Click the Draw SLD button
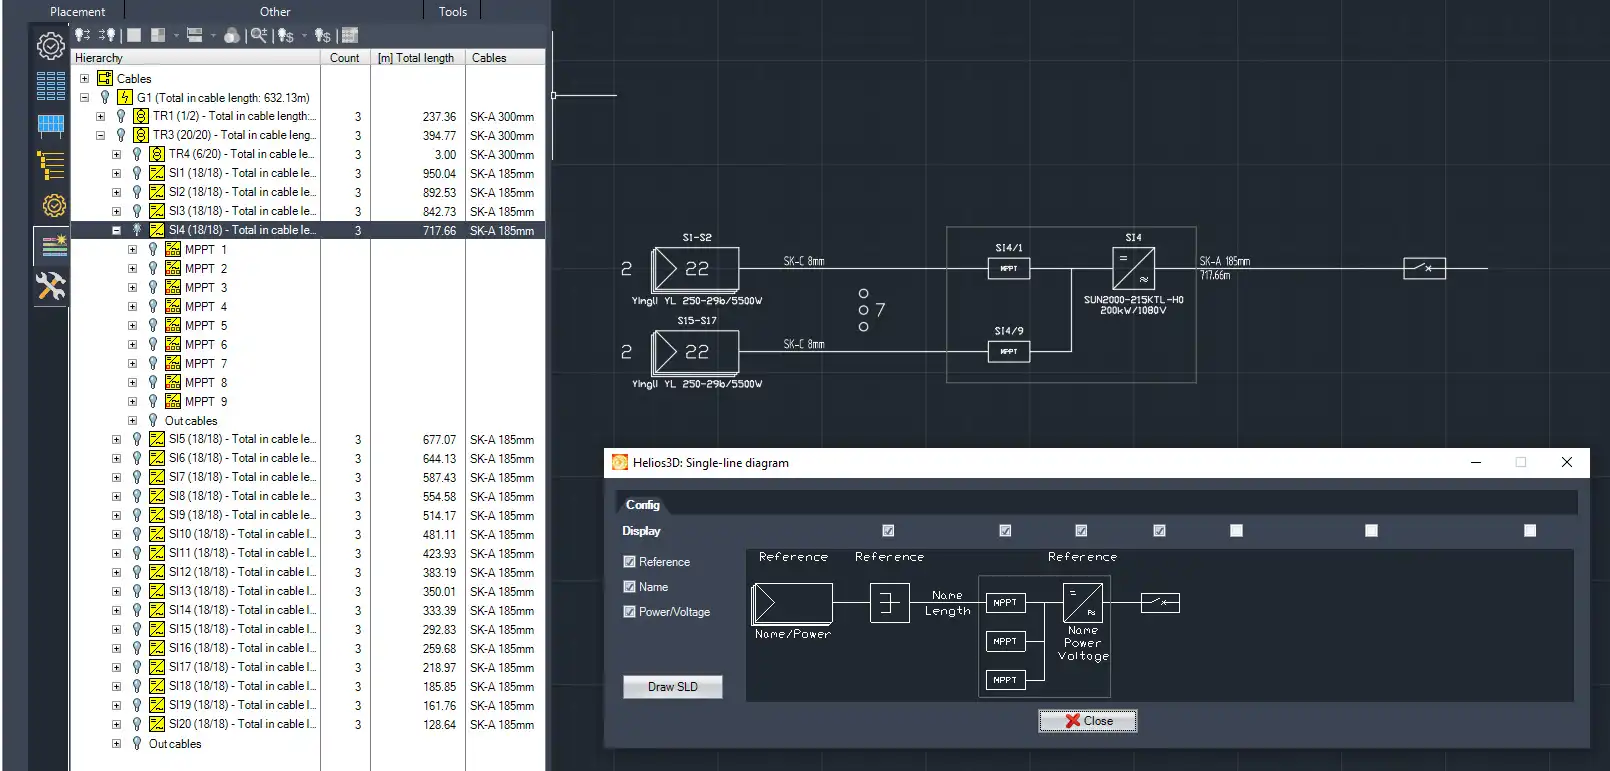This screenshot has height=771, width=1610. pos(672,687)
